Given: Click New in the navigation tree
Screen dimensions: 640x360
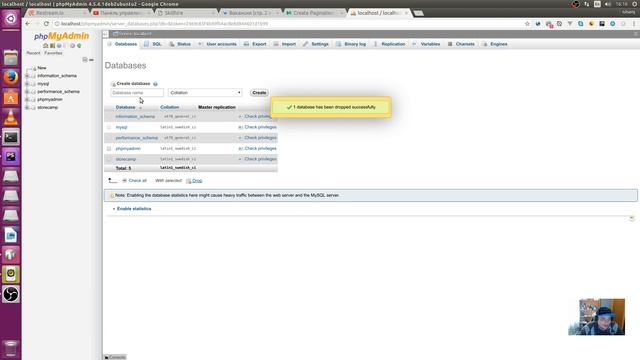Looking at the screenshot, I should coord(42,68).
